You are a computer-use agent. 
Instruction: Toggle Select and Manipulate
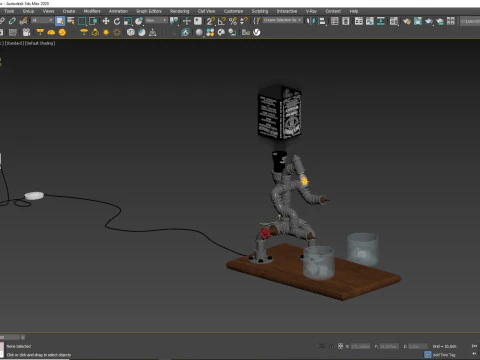point(187,21)
